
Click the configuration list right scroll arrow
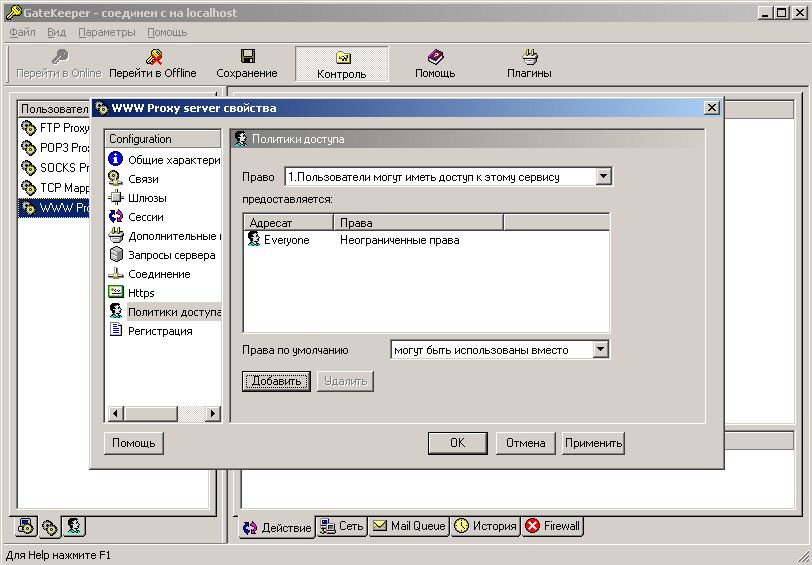click(212, 413)
